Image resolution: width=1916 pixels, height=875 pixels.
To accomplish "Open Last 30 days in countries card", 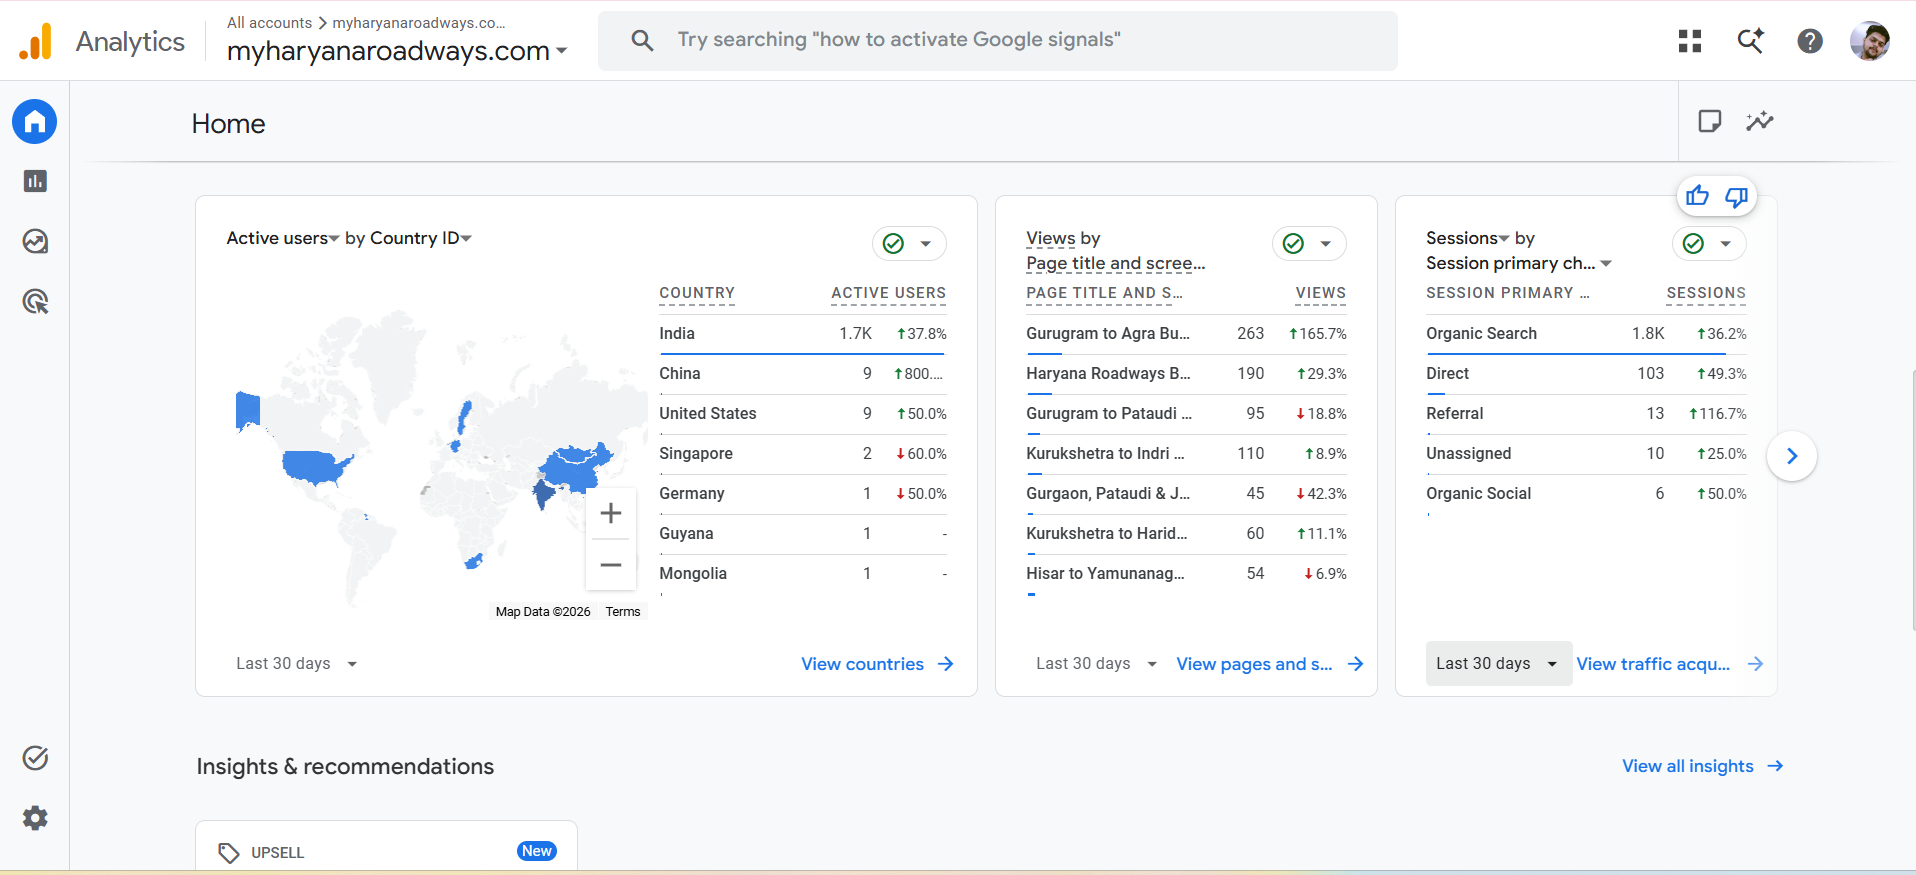I will click(x=296, y=664).
